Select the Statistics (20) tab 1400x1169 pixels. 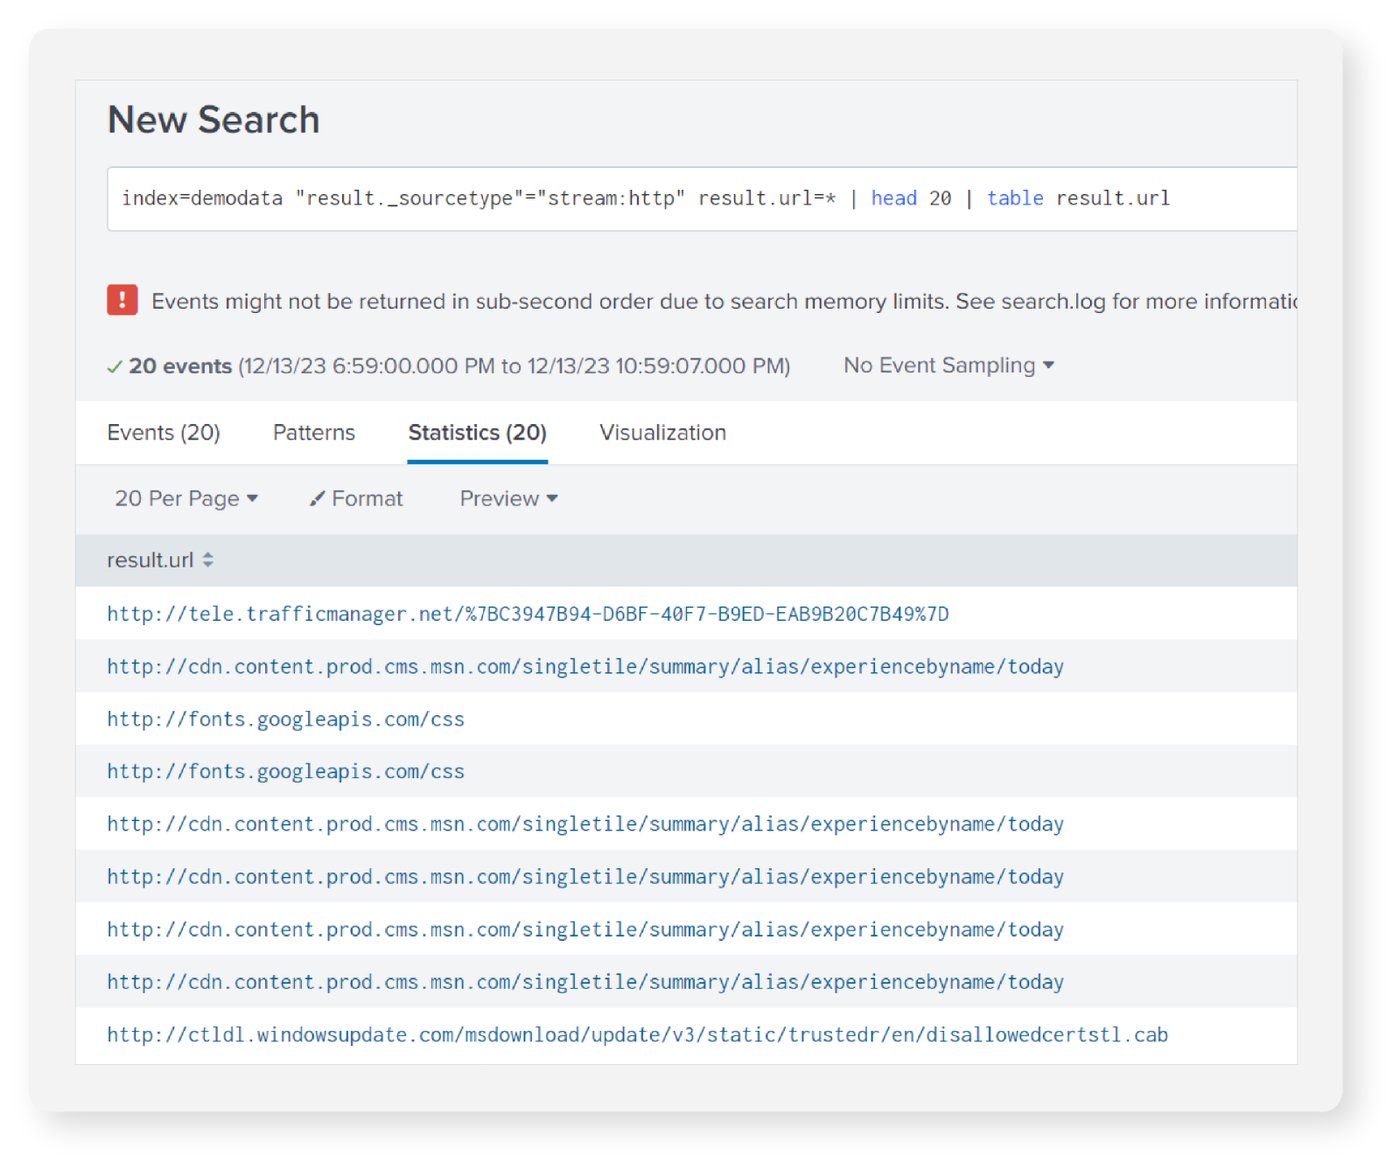pos(477,432)
